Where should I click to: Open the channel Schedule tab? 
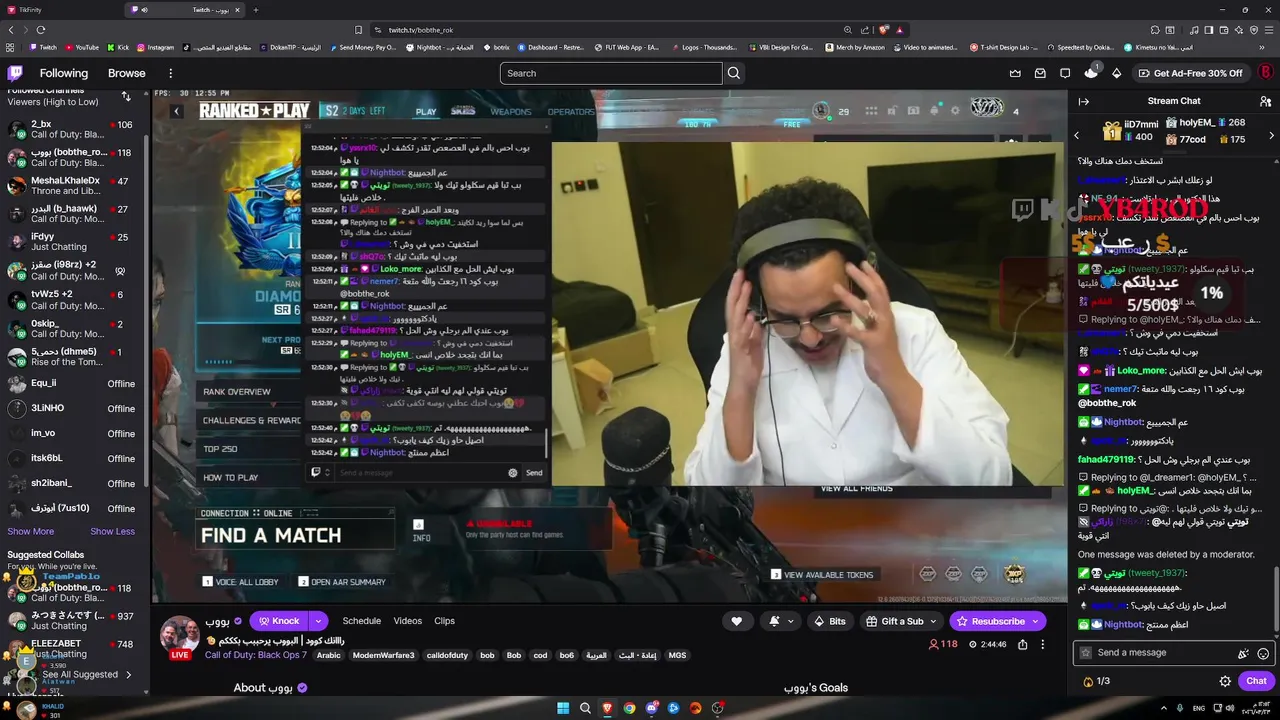(361, 621)
